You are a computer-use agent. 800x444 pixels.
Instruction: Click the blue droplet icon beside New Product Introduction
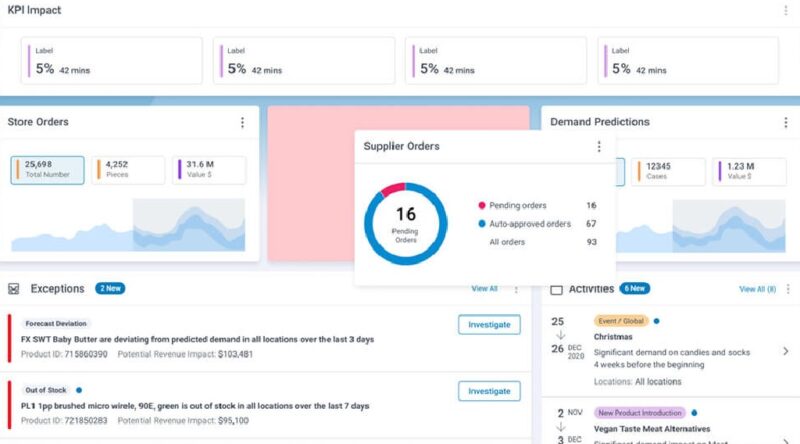pyautogui.click(x=694, y=411)
